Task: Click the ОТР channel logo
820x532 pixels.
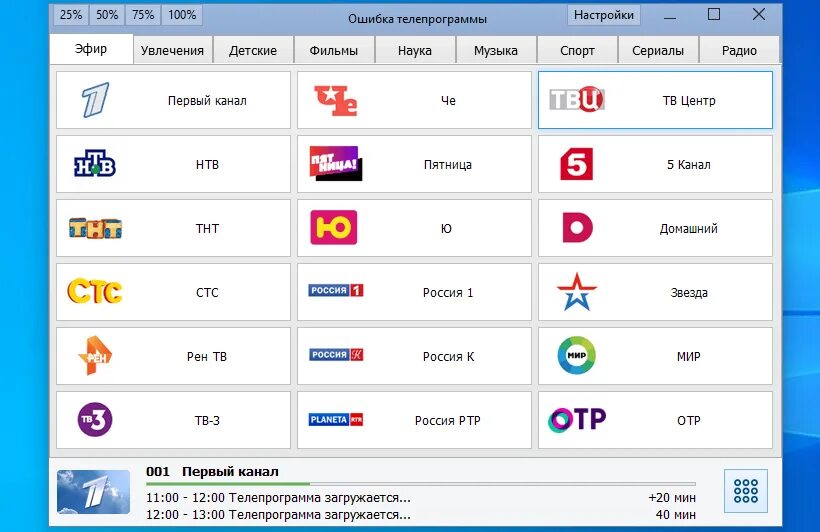Action: click(x=577, y=420)
